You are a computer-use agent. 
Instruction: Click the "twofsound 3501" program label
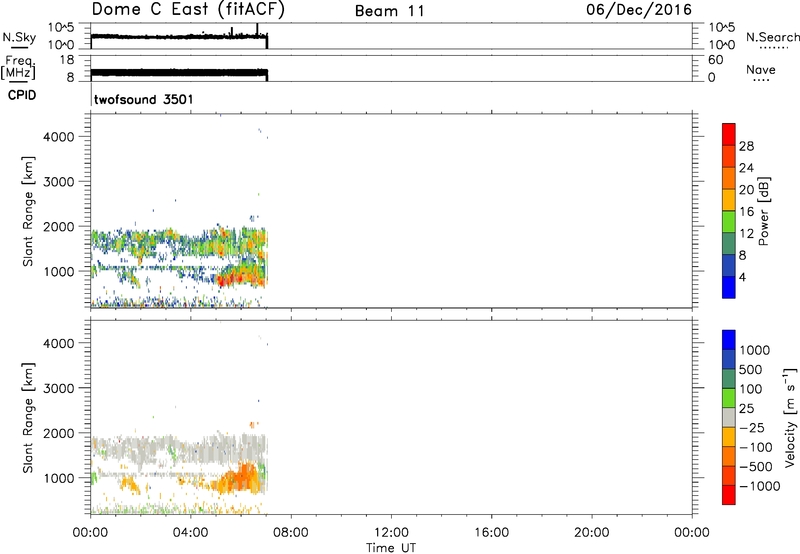pos(144,99)
